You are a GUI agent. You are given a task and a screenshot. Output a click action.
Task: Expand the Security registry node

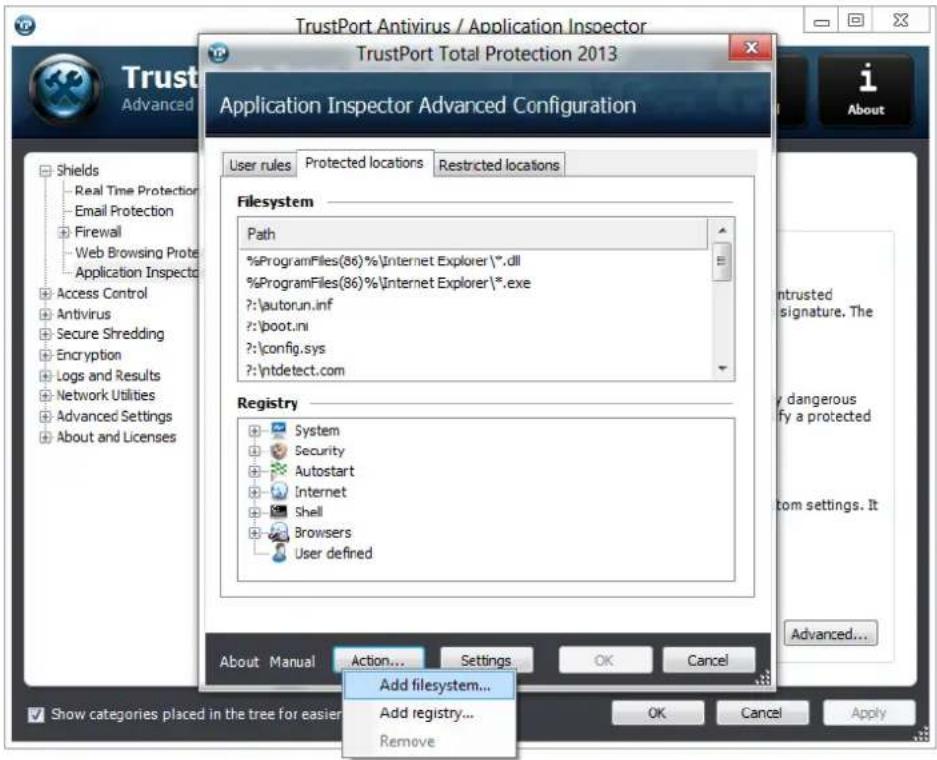tap(254, 451)
